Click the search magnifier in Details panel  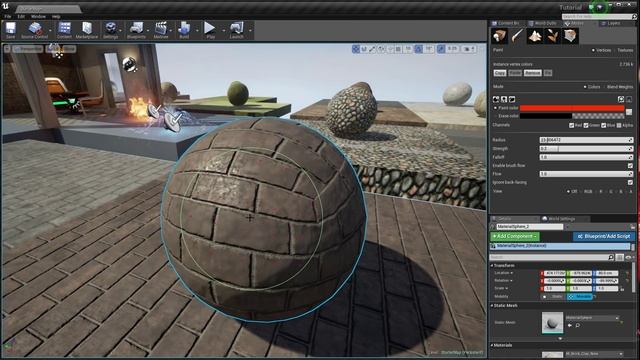(611, 257)
